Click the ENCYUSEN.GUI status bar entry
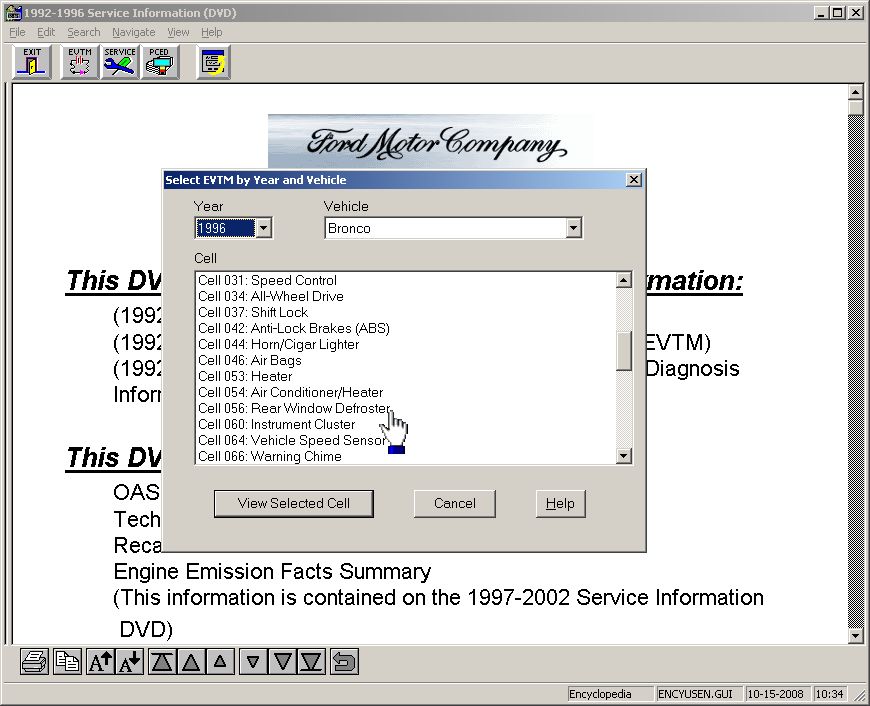The height and width of the screenshot is (706, 870). (699, 694)
